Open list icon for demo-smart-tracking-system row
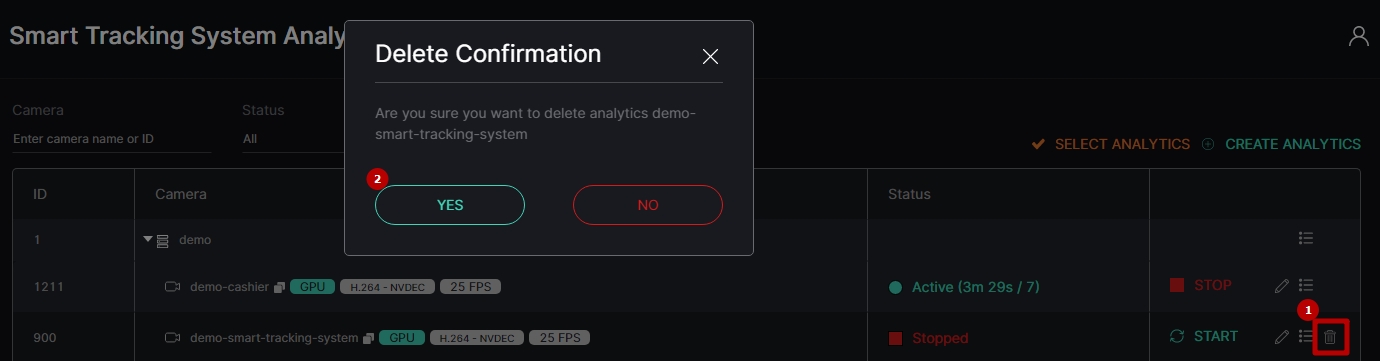This screenshot has height=361, width=1380. (1305, 337)
